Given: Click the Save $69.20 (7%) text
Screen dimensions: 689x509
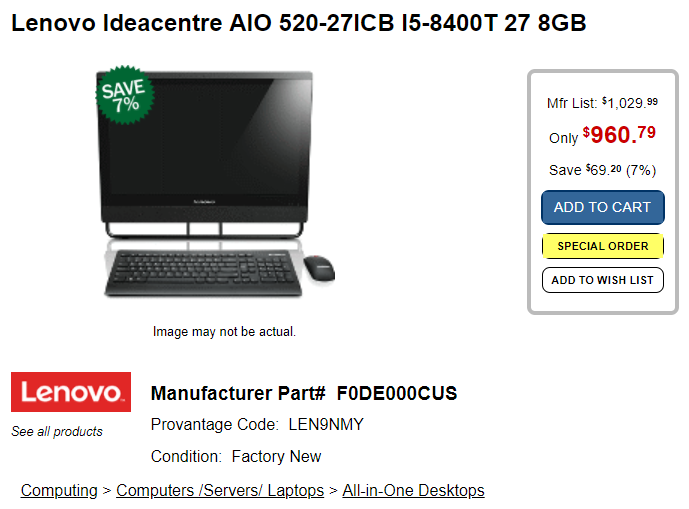Looking at the screenshot, I should point(602,170).
